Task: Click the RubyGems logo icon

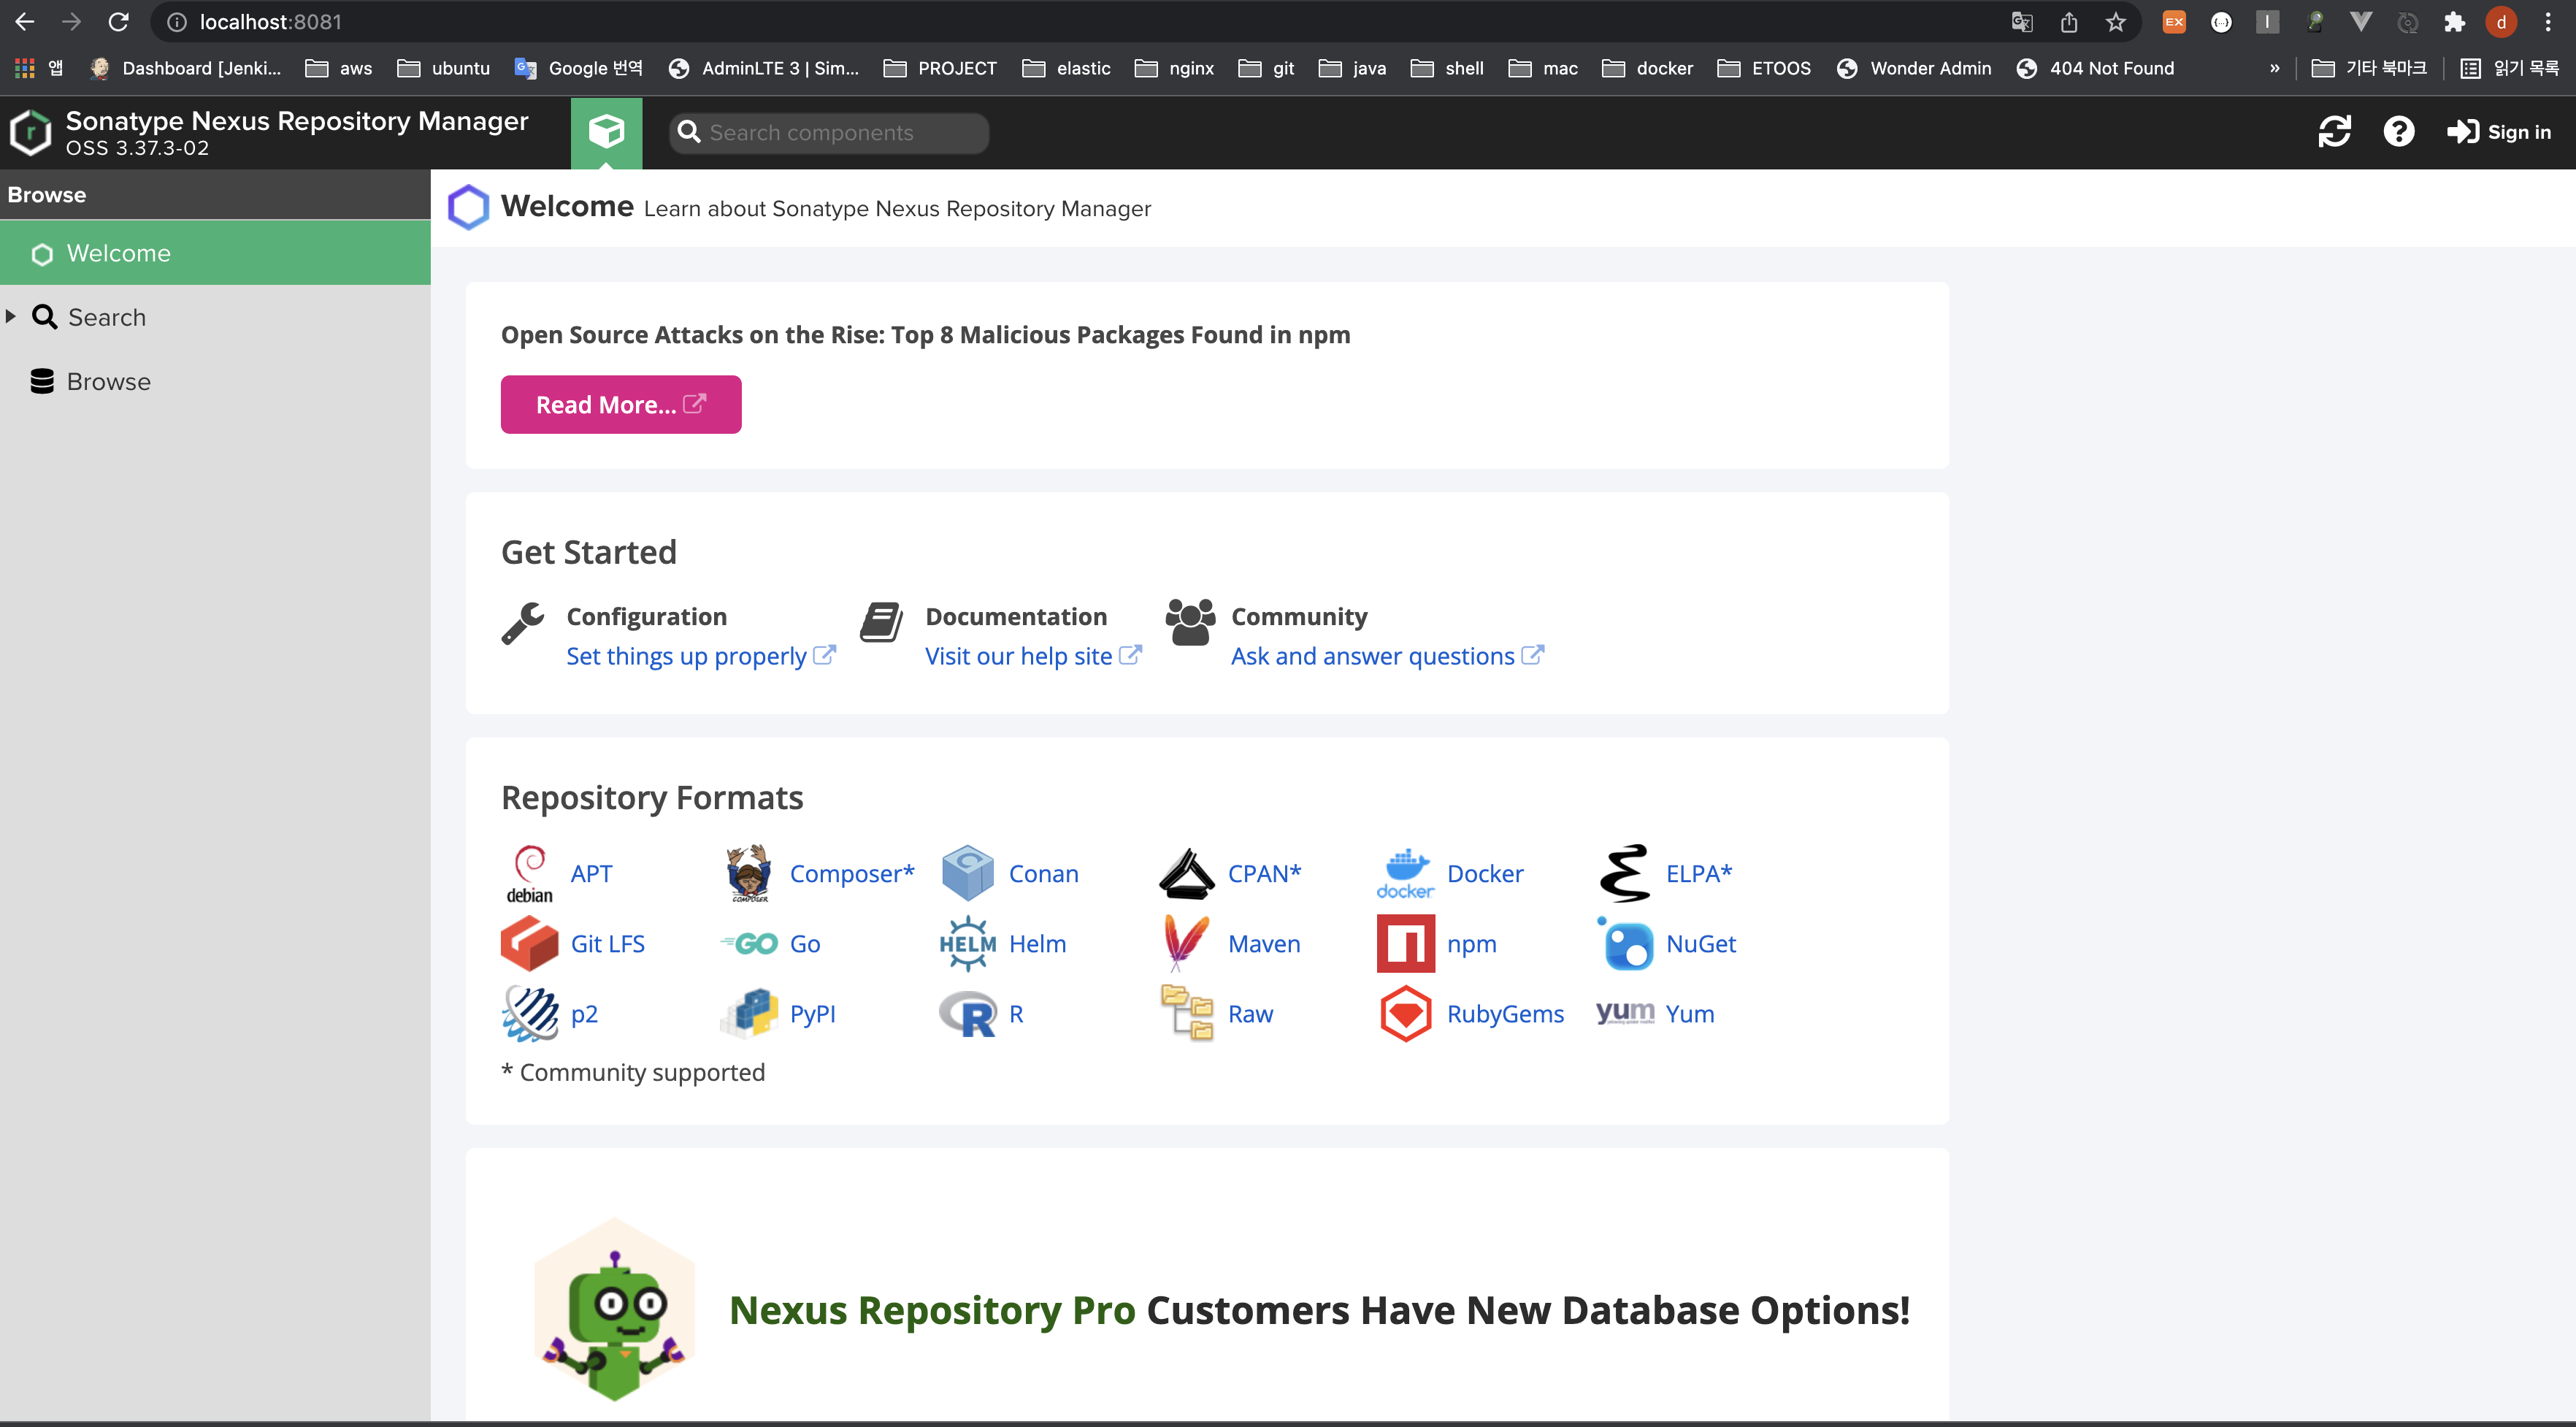Action: [1405, 1014]
